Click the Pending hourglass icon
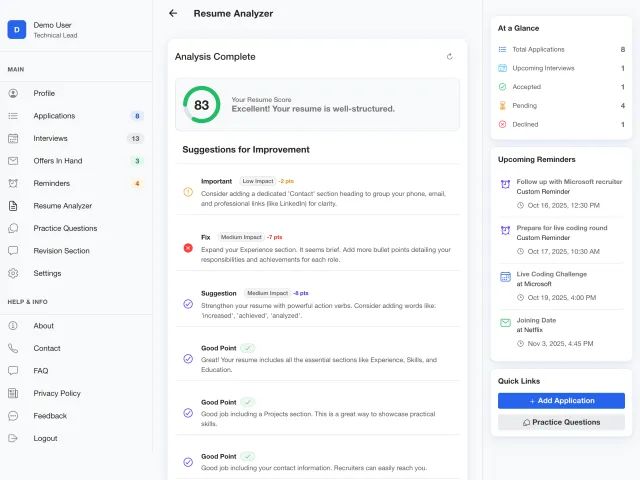640x480 pixels. [502, 106]
